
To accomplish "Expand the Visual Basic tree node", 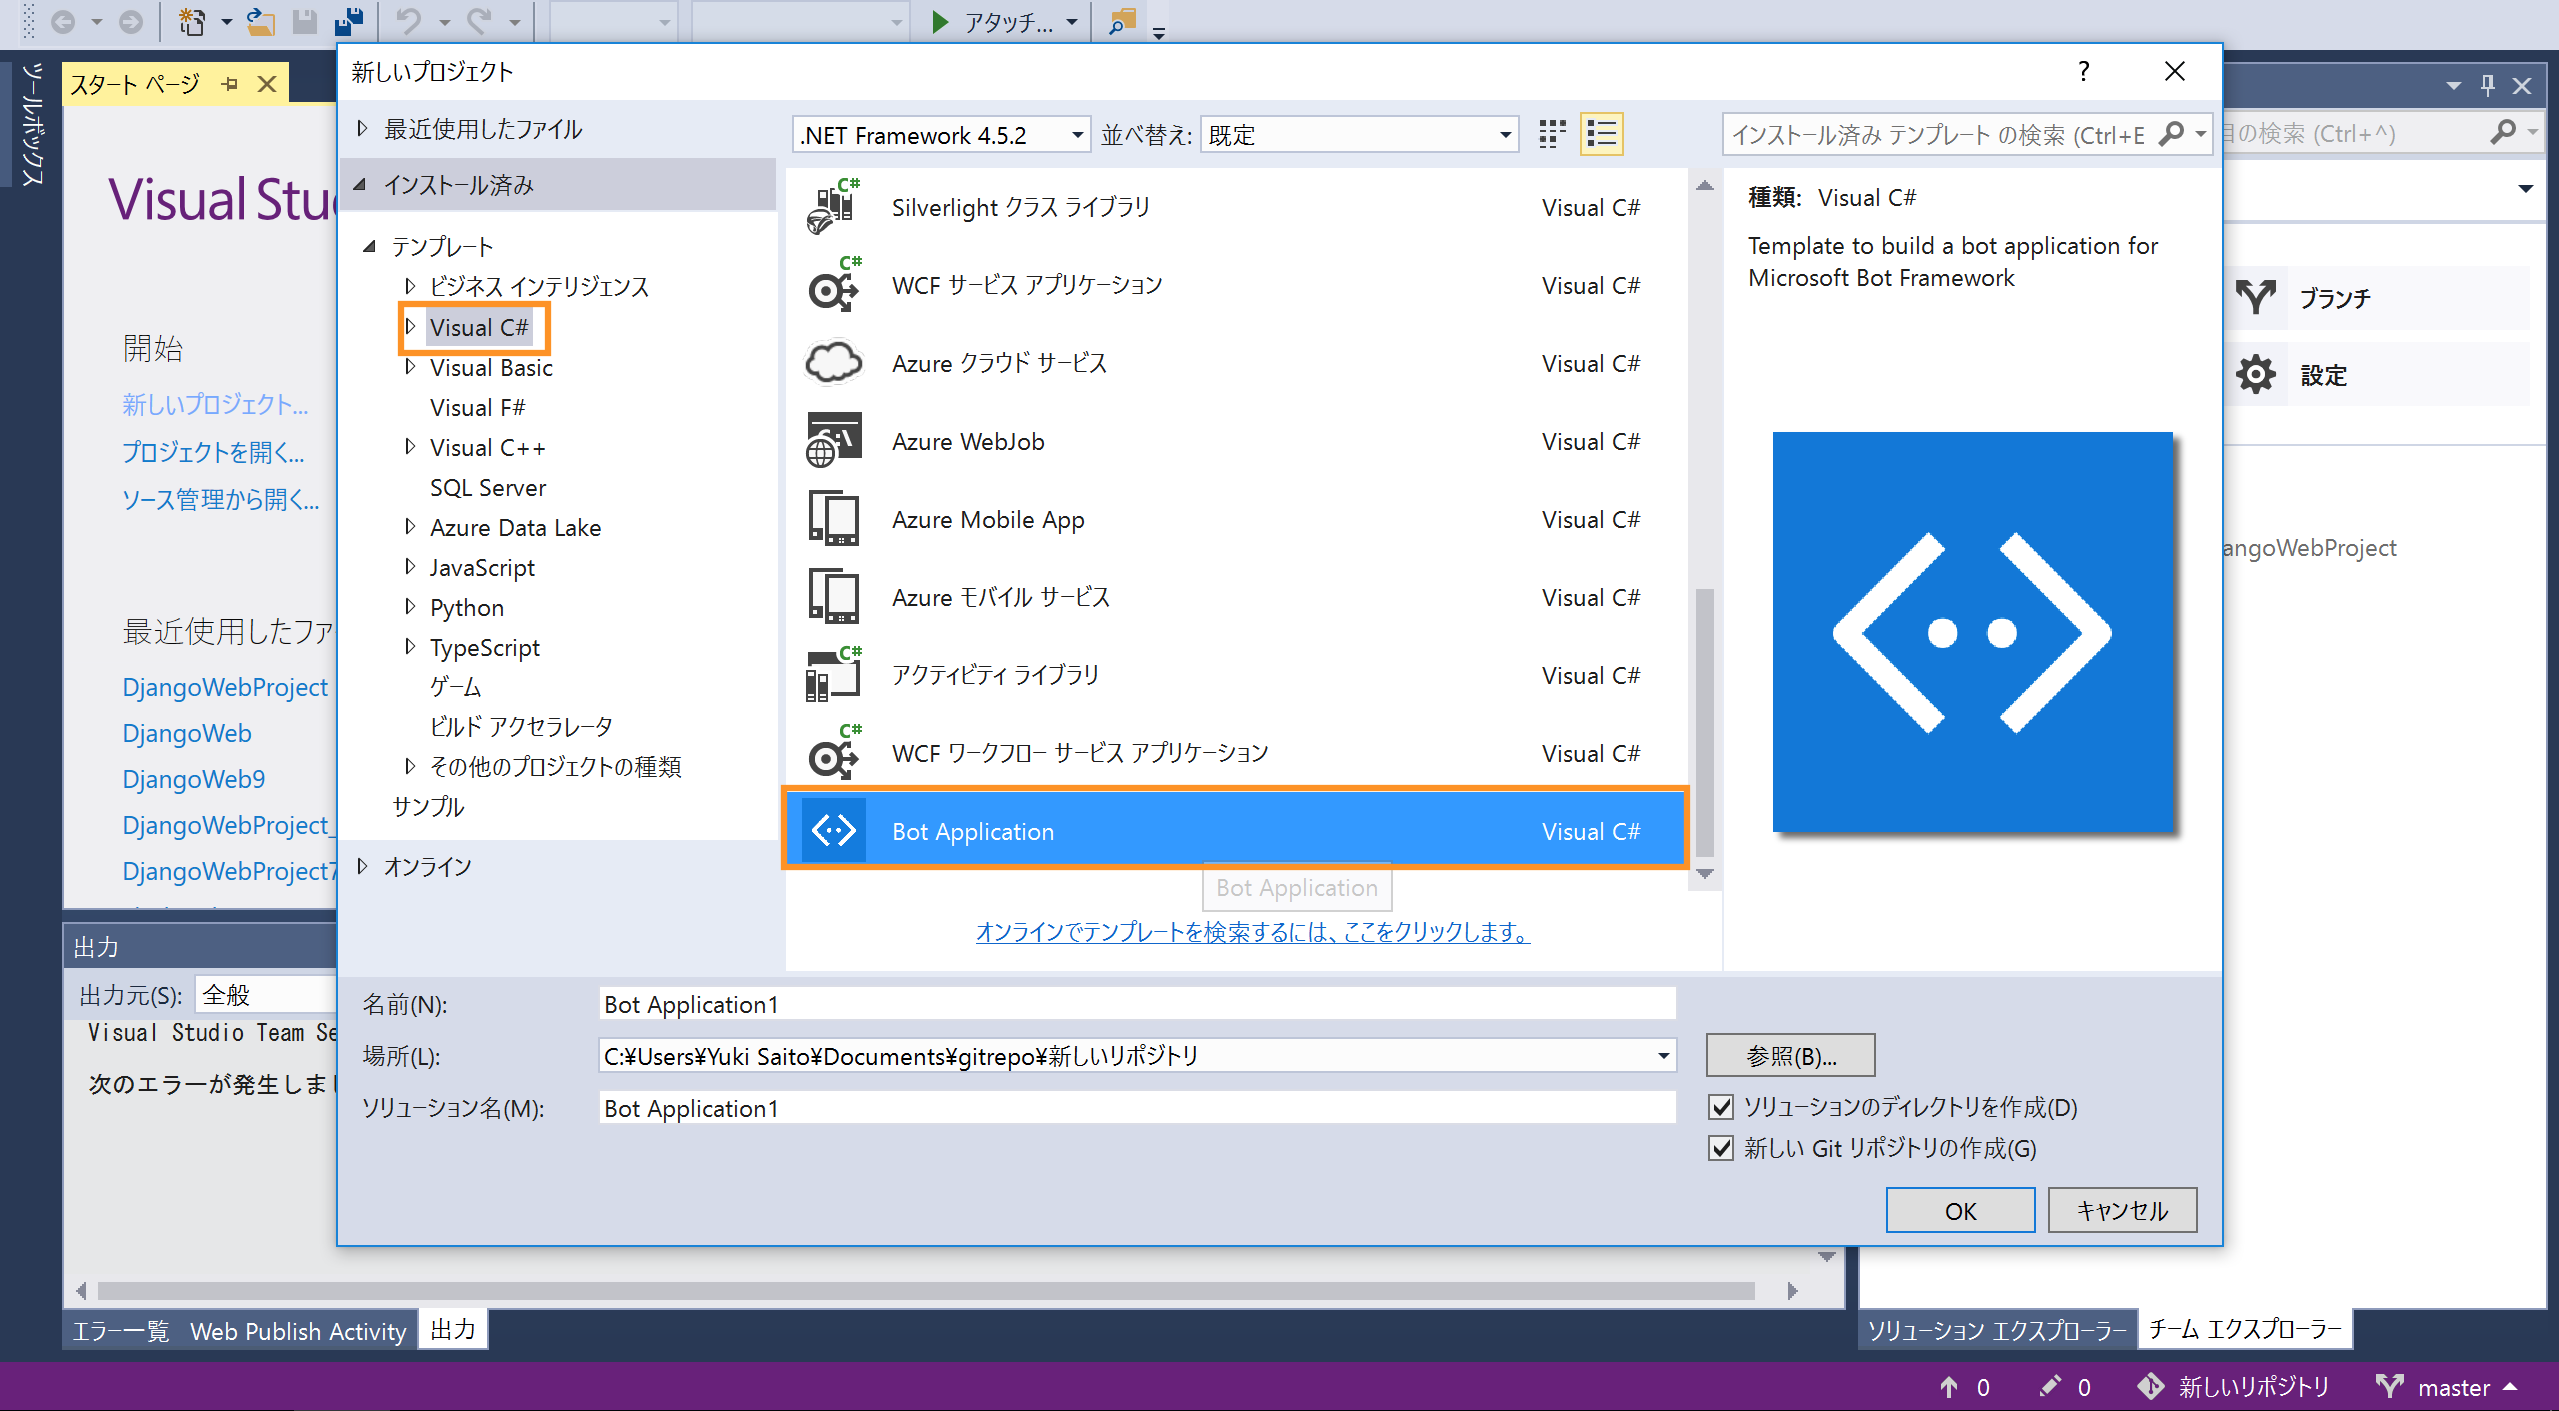I will tap(410, 367).
